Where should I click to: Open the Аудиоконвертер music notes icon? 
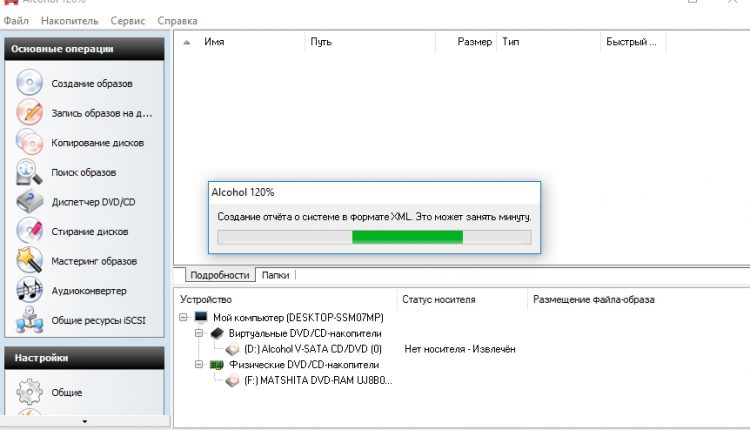click(x=29, y=290)
